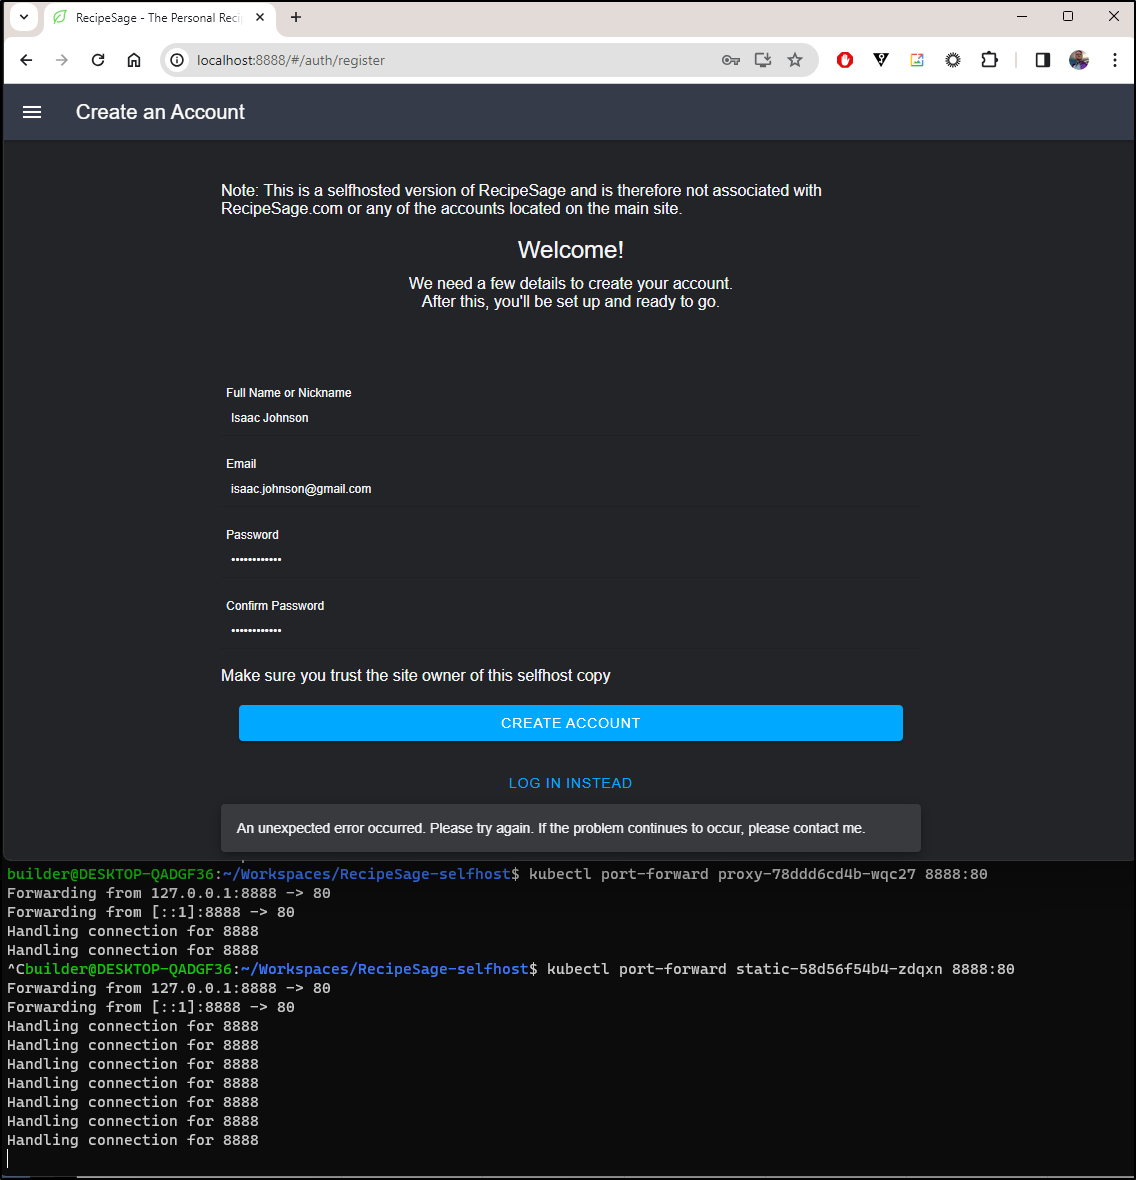The width and height of the screenshot is (1136, 1180).
Task: Open the hamburger side menu
Action: 32,112
